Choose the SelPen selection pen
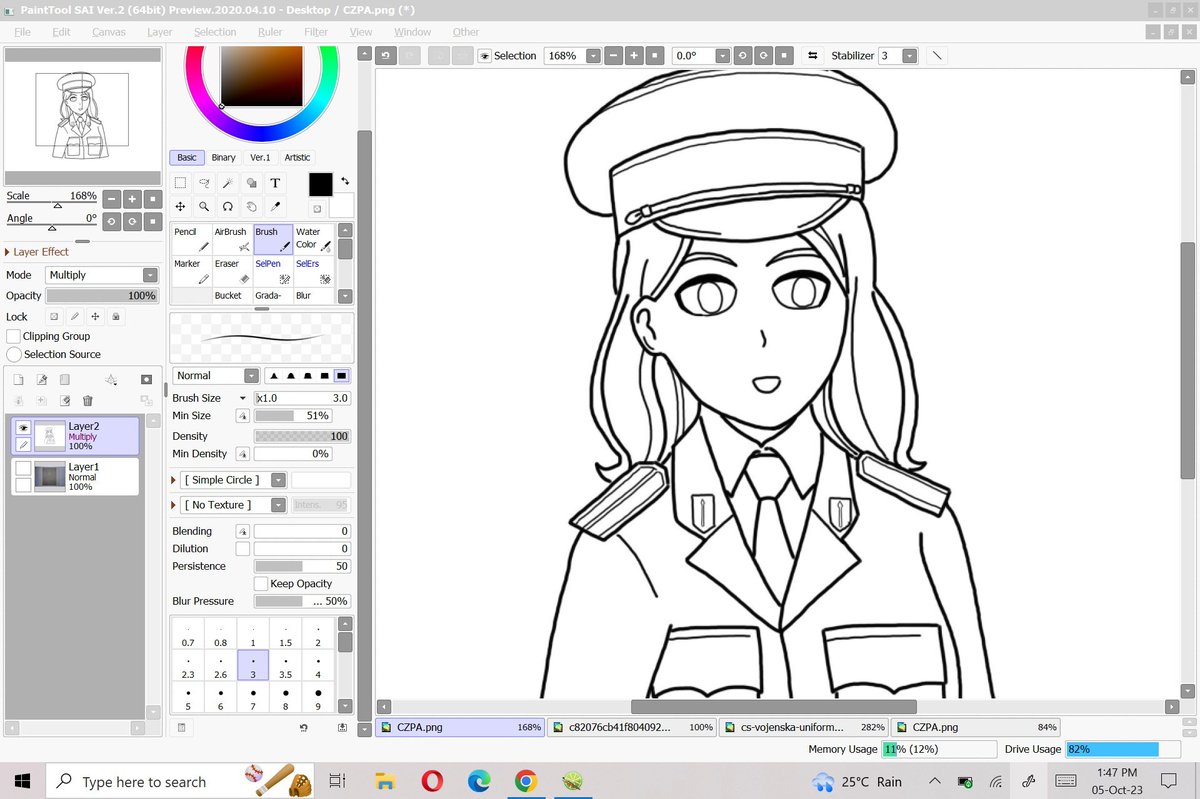 [x=273, y=271]
